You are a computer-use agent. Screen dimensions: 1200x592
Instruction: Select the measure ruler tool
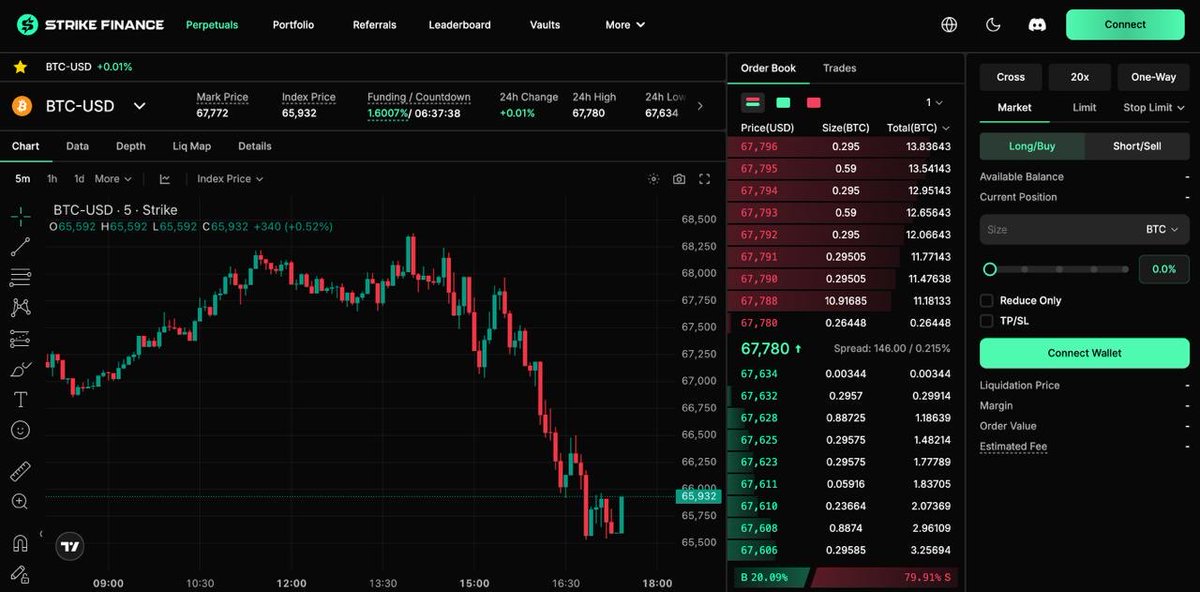tap(20, 470)
